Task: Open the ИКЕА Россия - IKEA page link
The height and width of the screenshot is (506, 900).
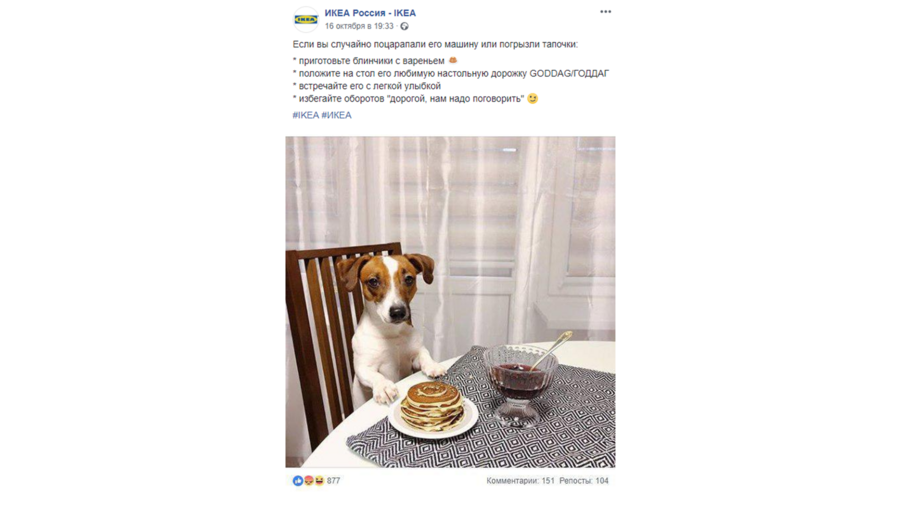Action: coord(370,13)
